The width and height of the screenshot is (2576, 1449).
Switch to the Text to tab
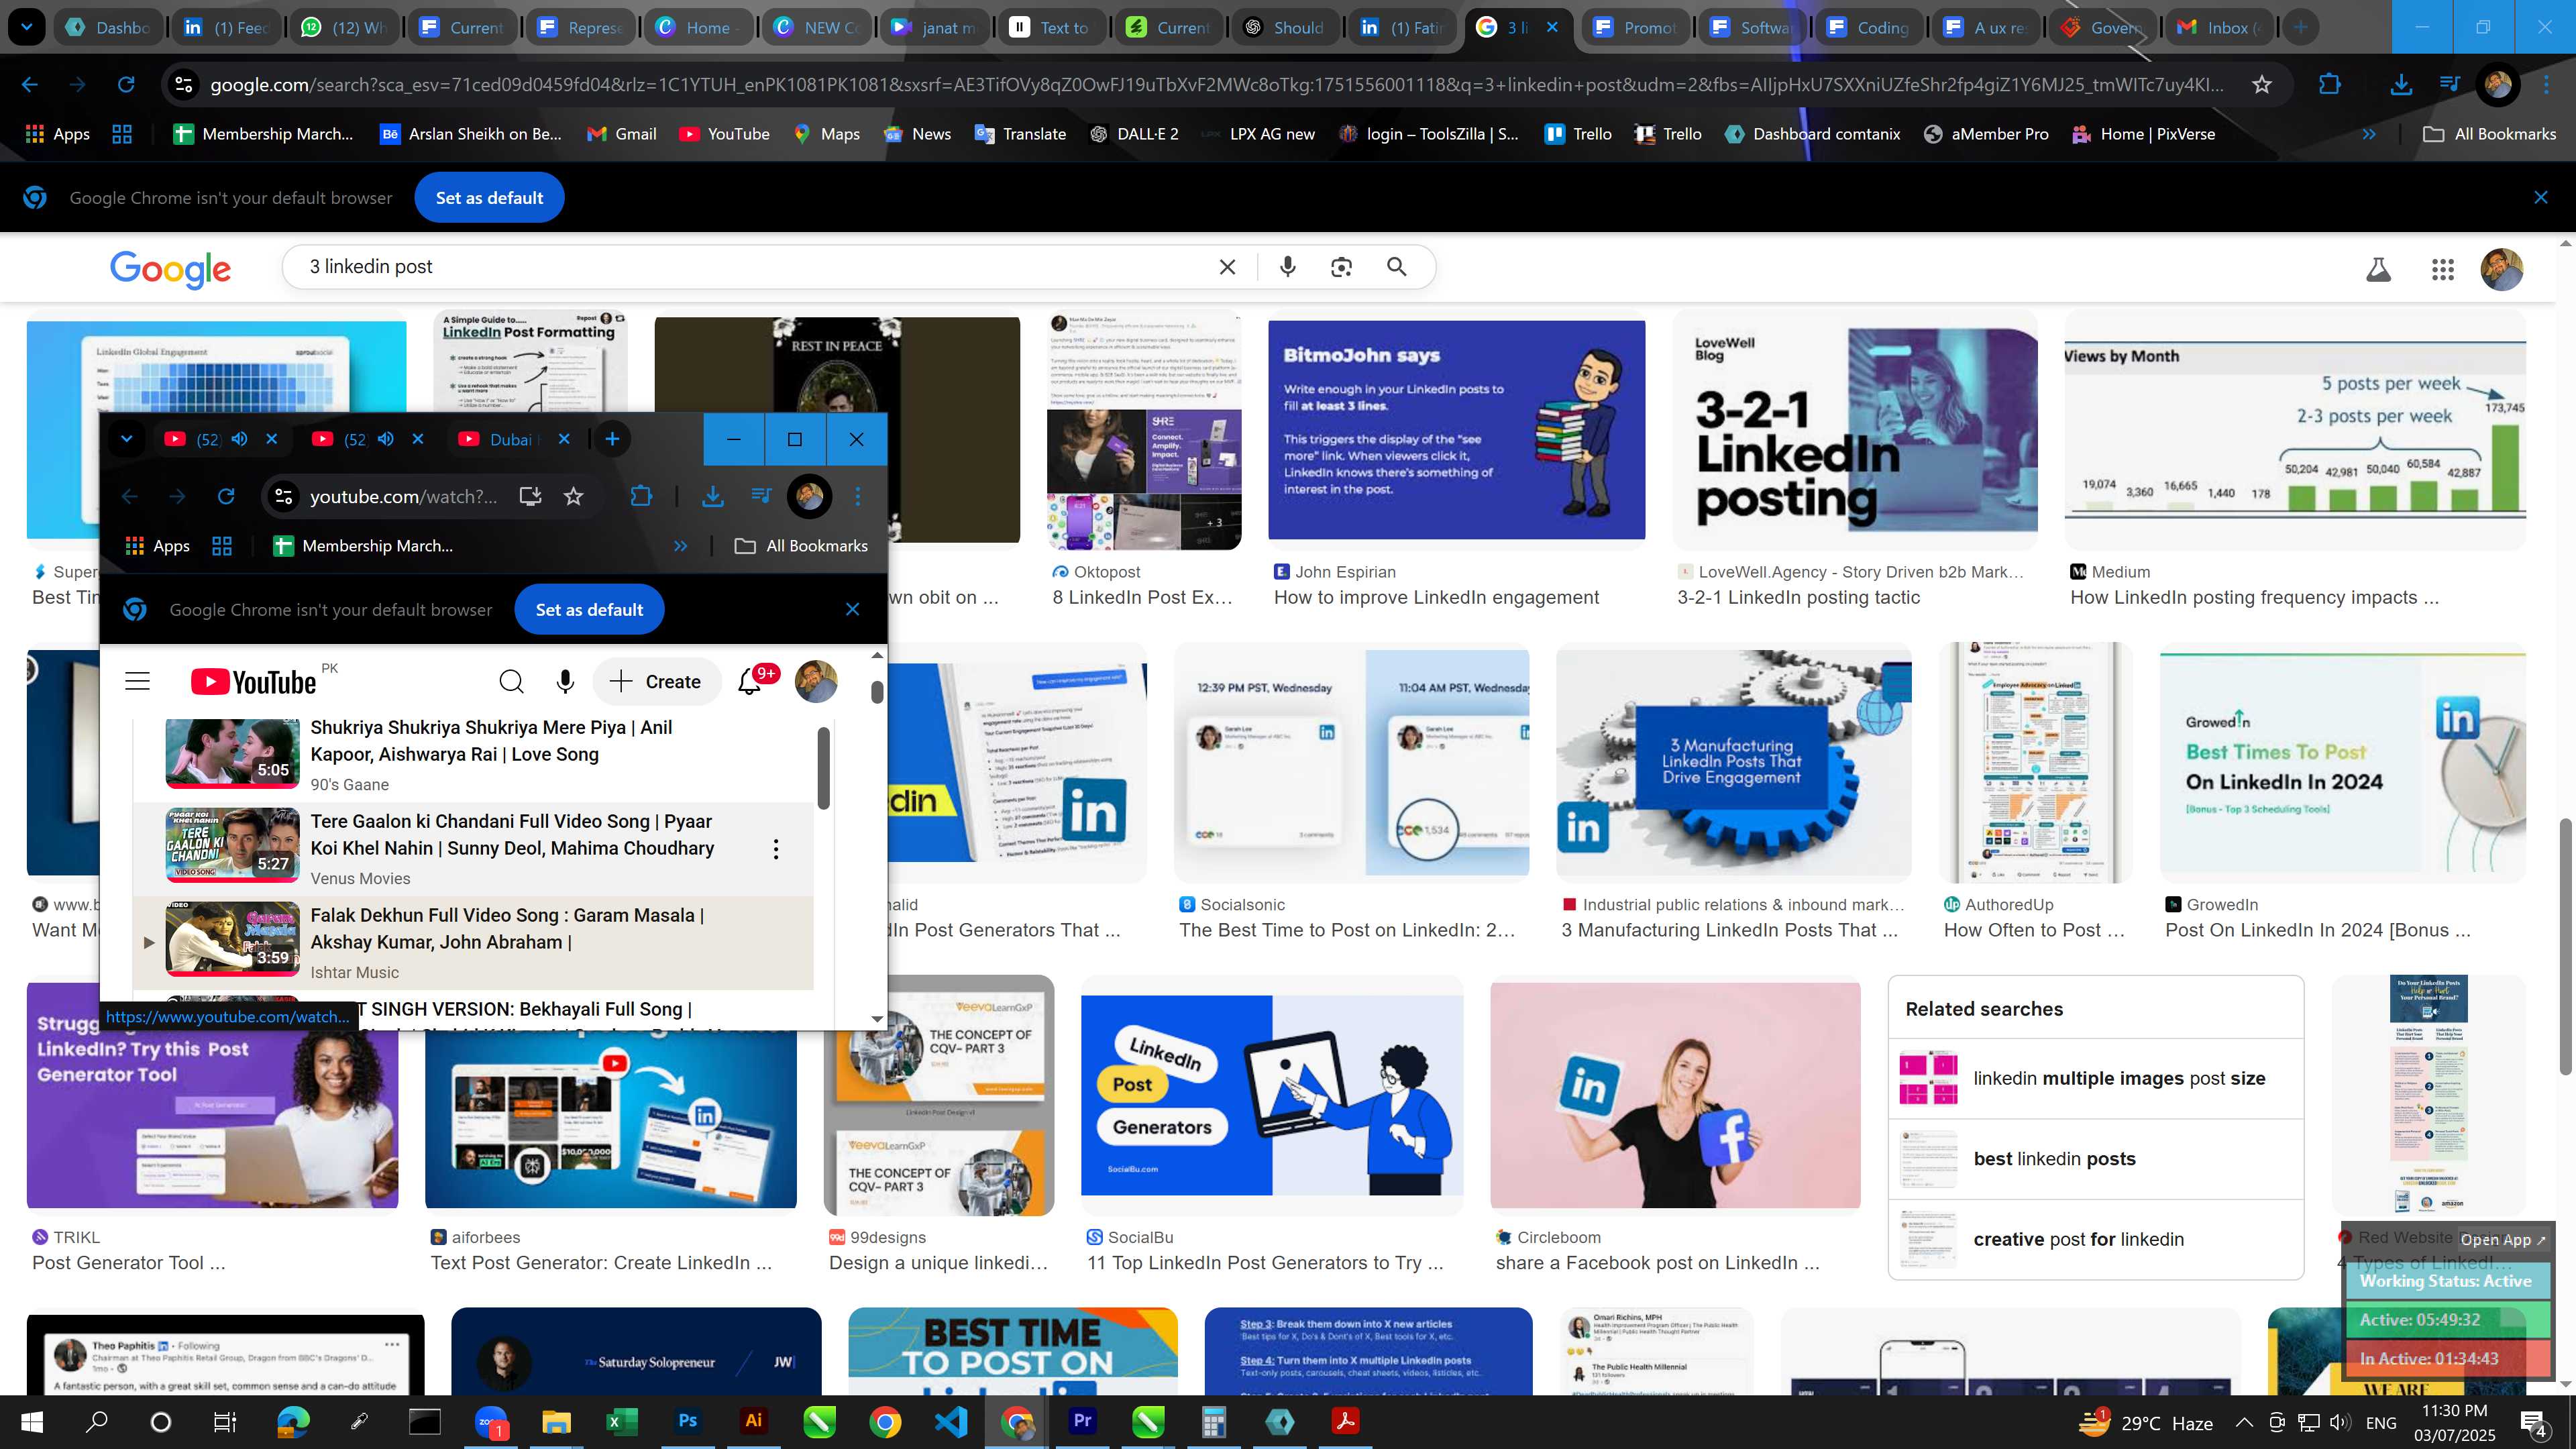(x=1051, y=28)
